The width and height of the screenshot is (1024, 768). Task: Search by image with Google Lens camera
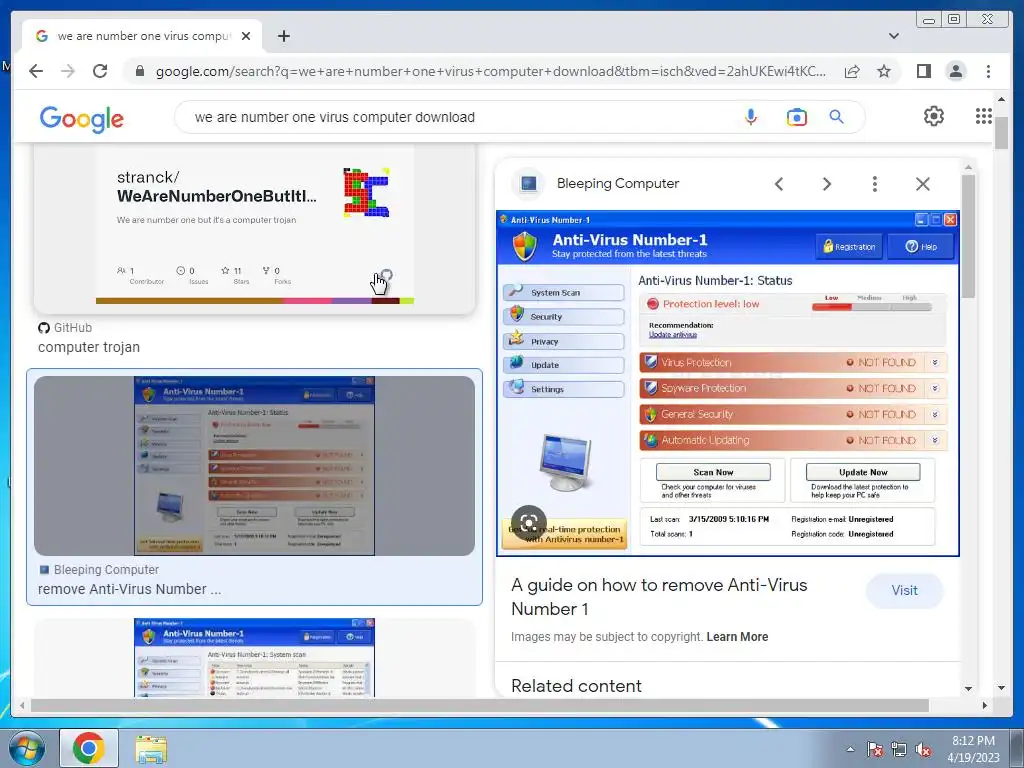tap(796, 117)
